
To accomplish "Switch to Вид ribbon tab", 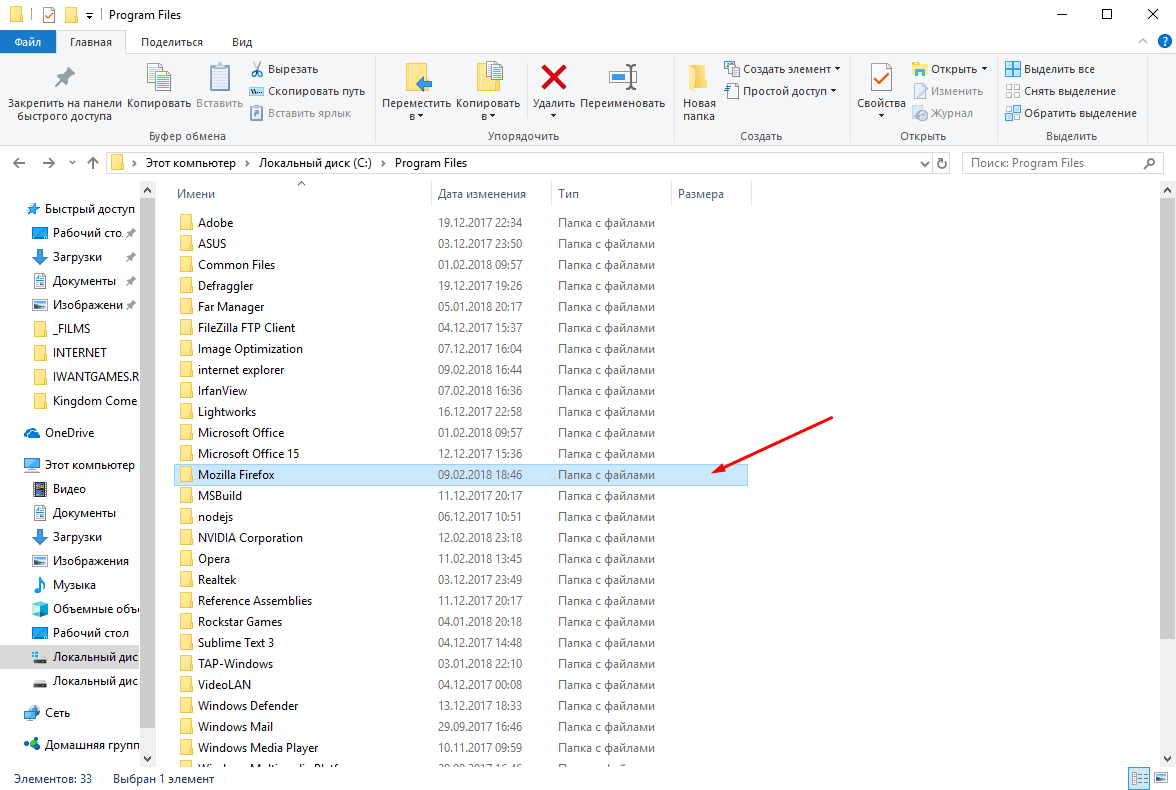I will (x=242, y=42).
